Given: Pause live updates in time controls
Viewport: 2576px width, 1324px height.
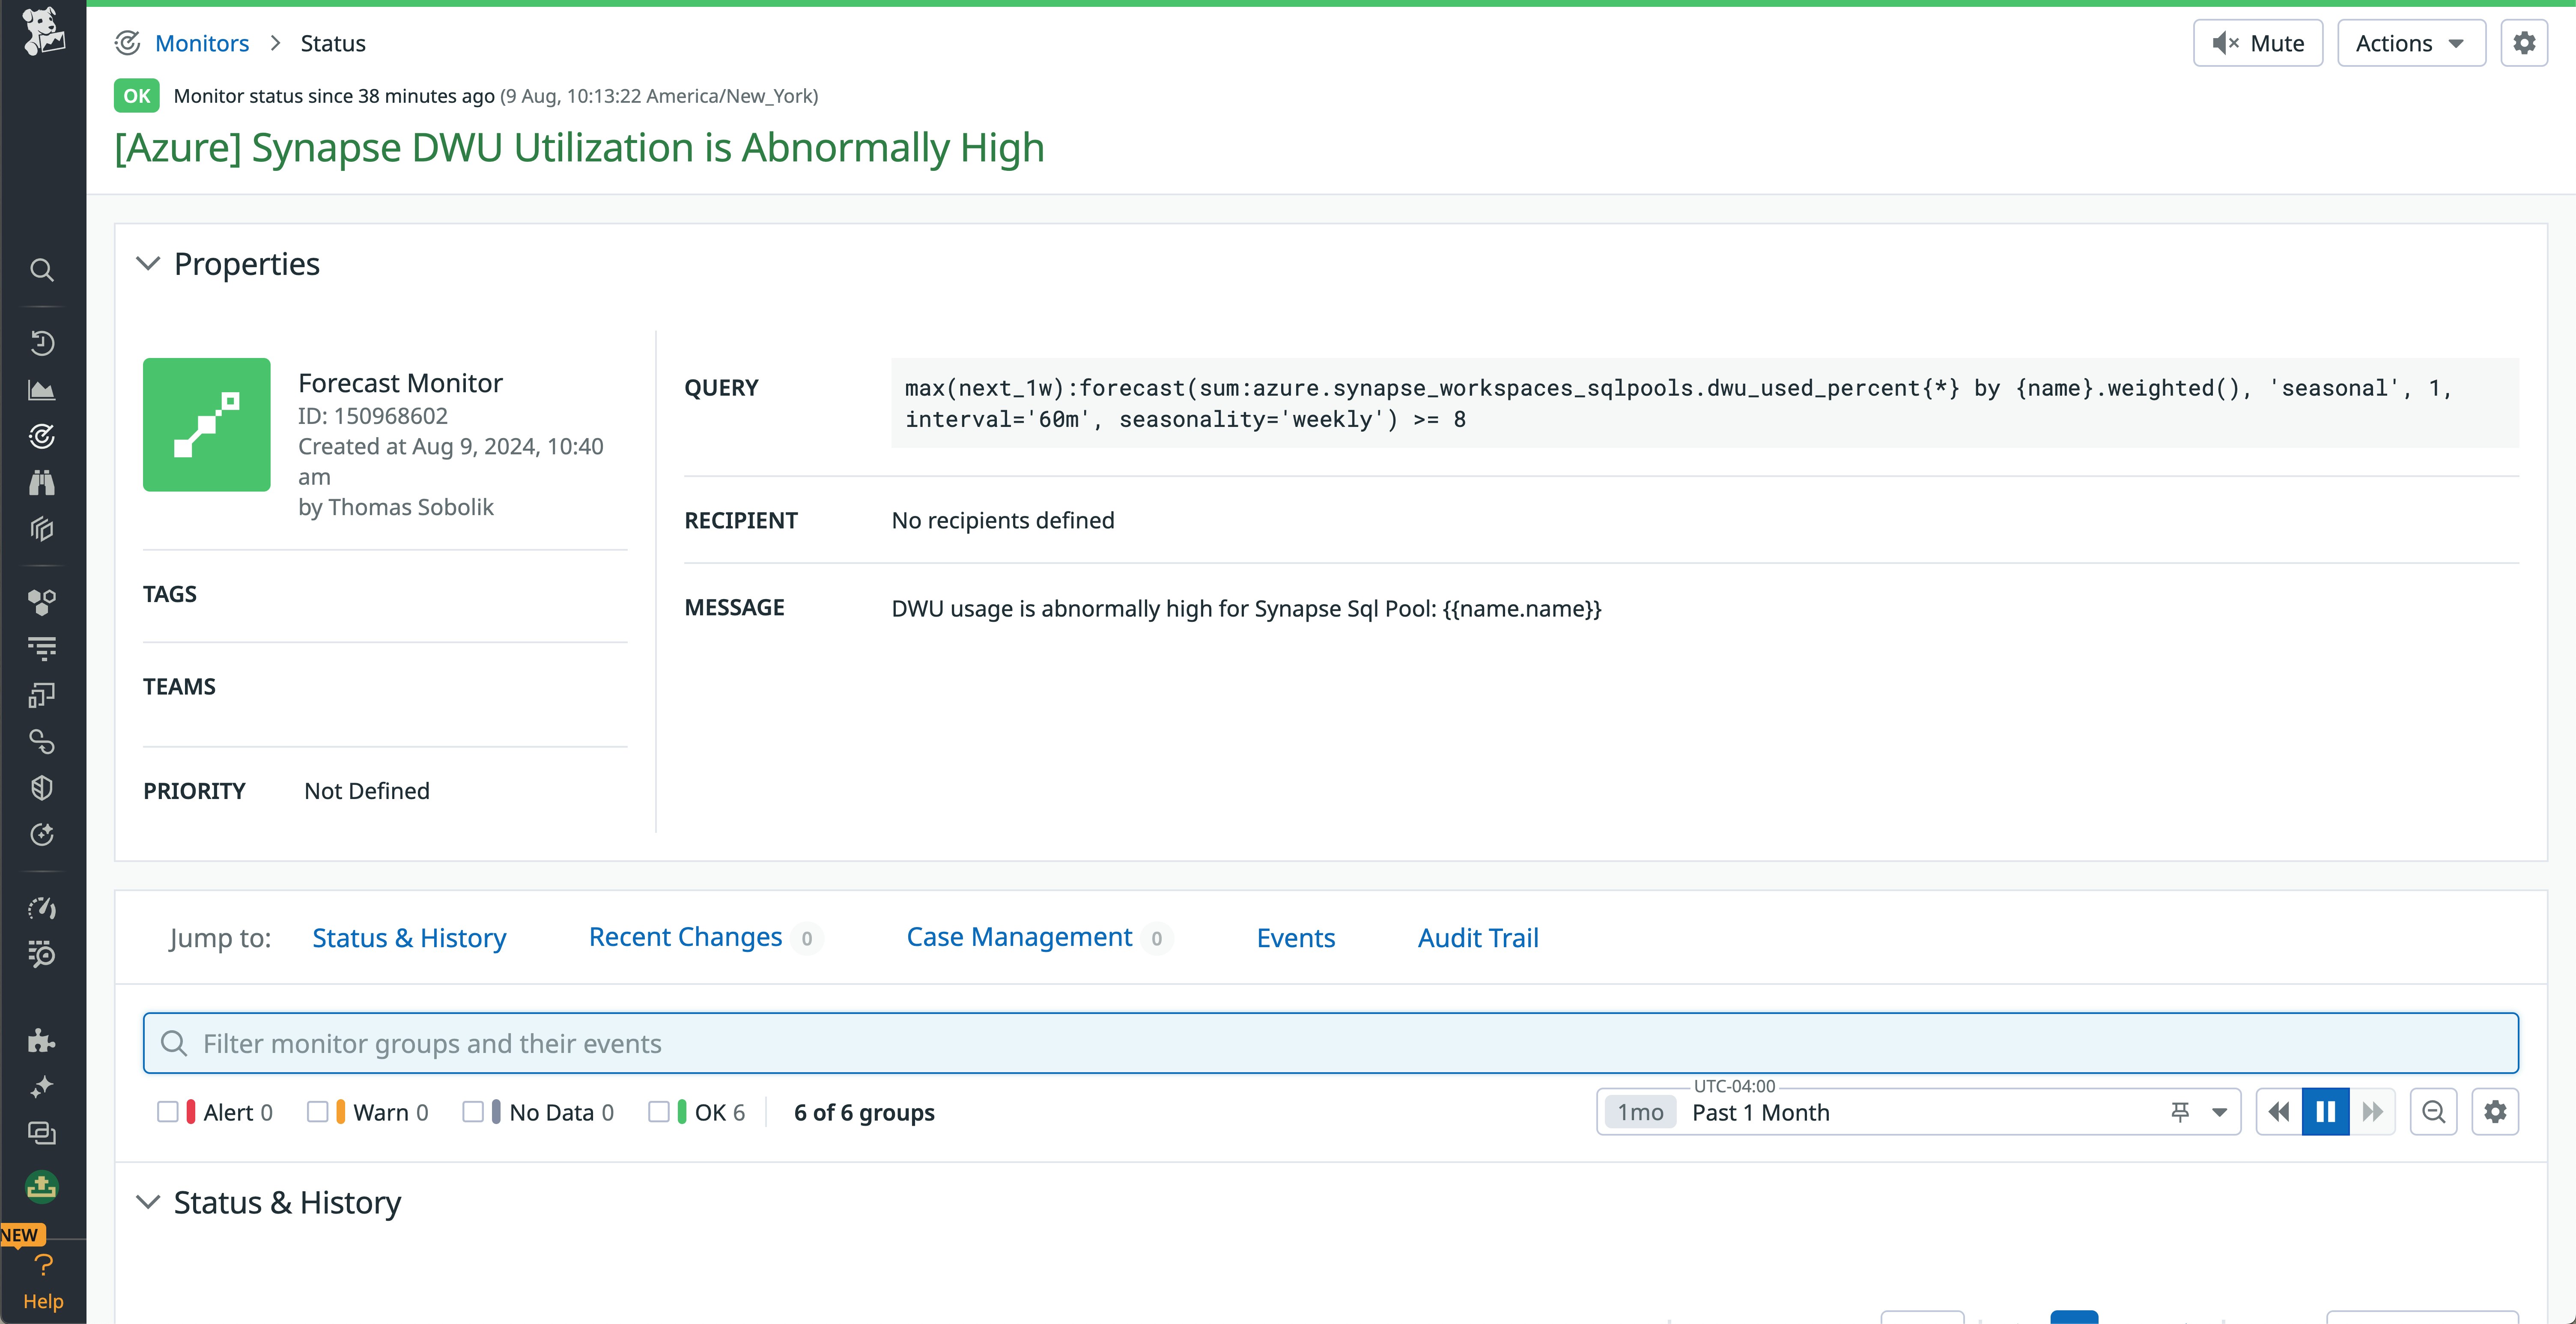Looking at the screenshot, I should click(2325, 1112).
